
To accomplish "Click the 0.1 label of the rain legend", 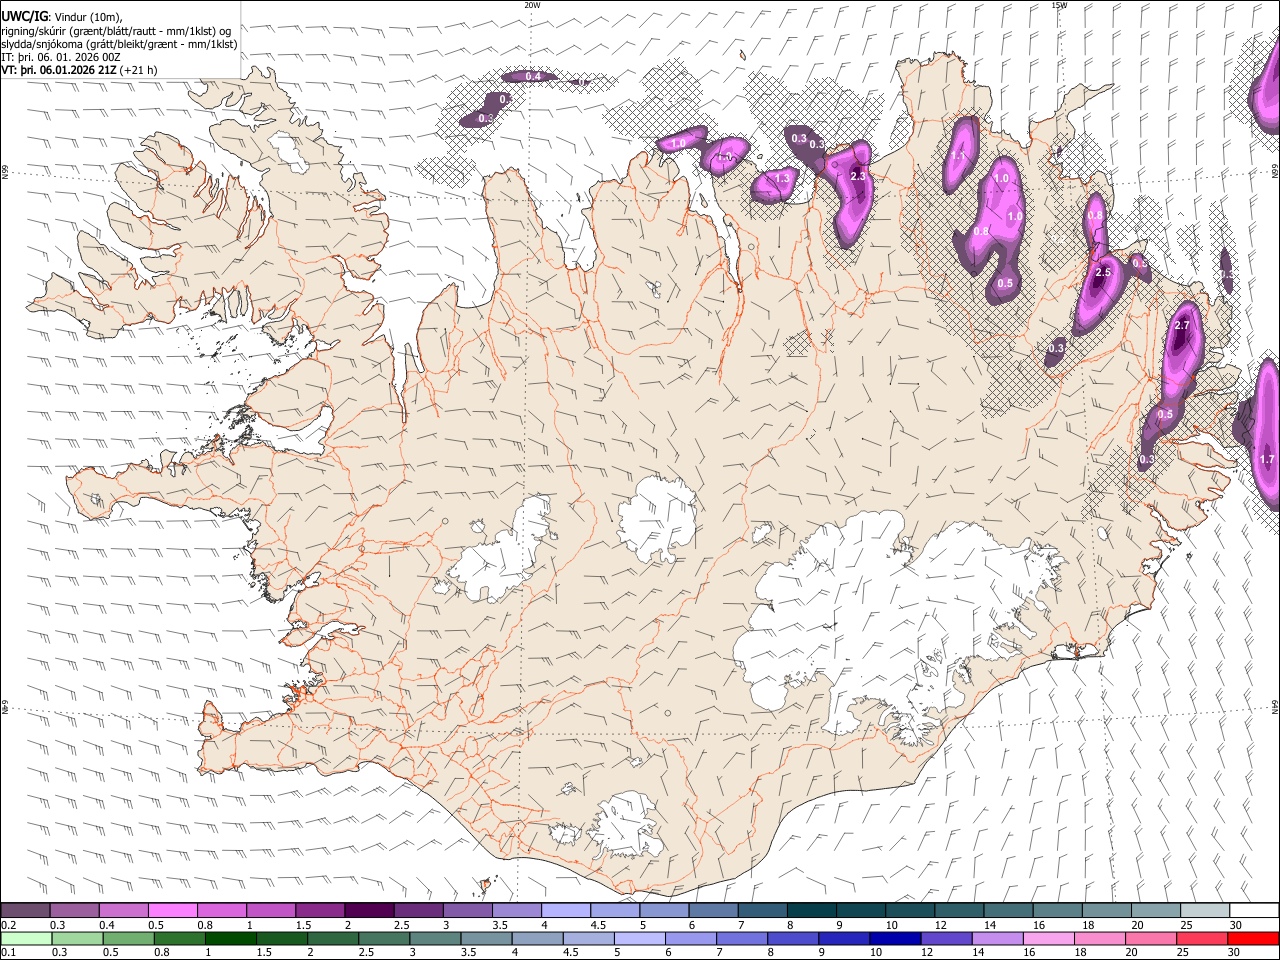I will [x=8, y=952].
